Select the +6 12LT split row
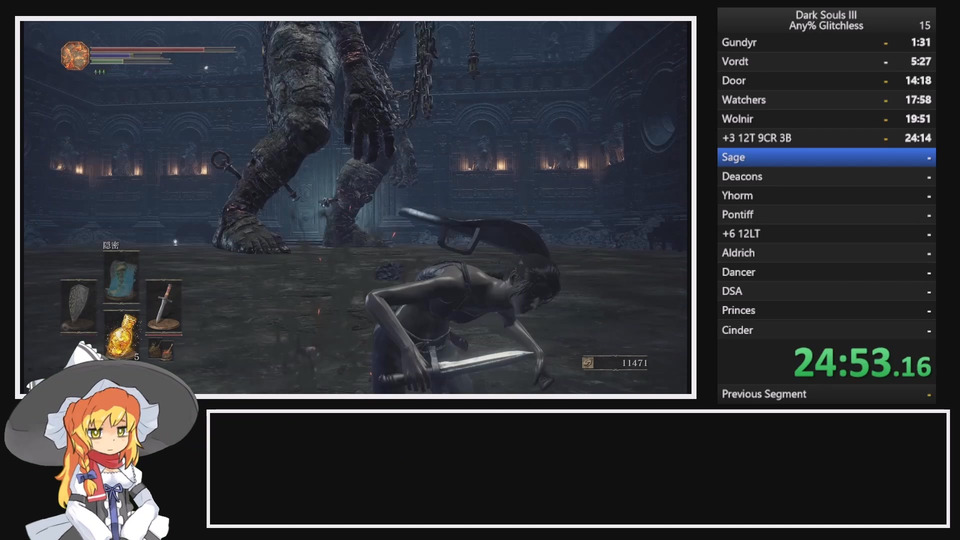Image resolution: width=960 pixels, height=540 pixels. point(826,234)
